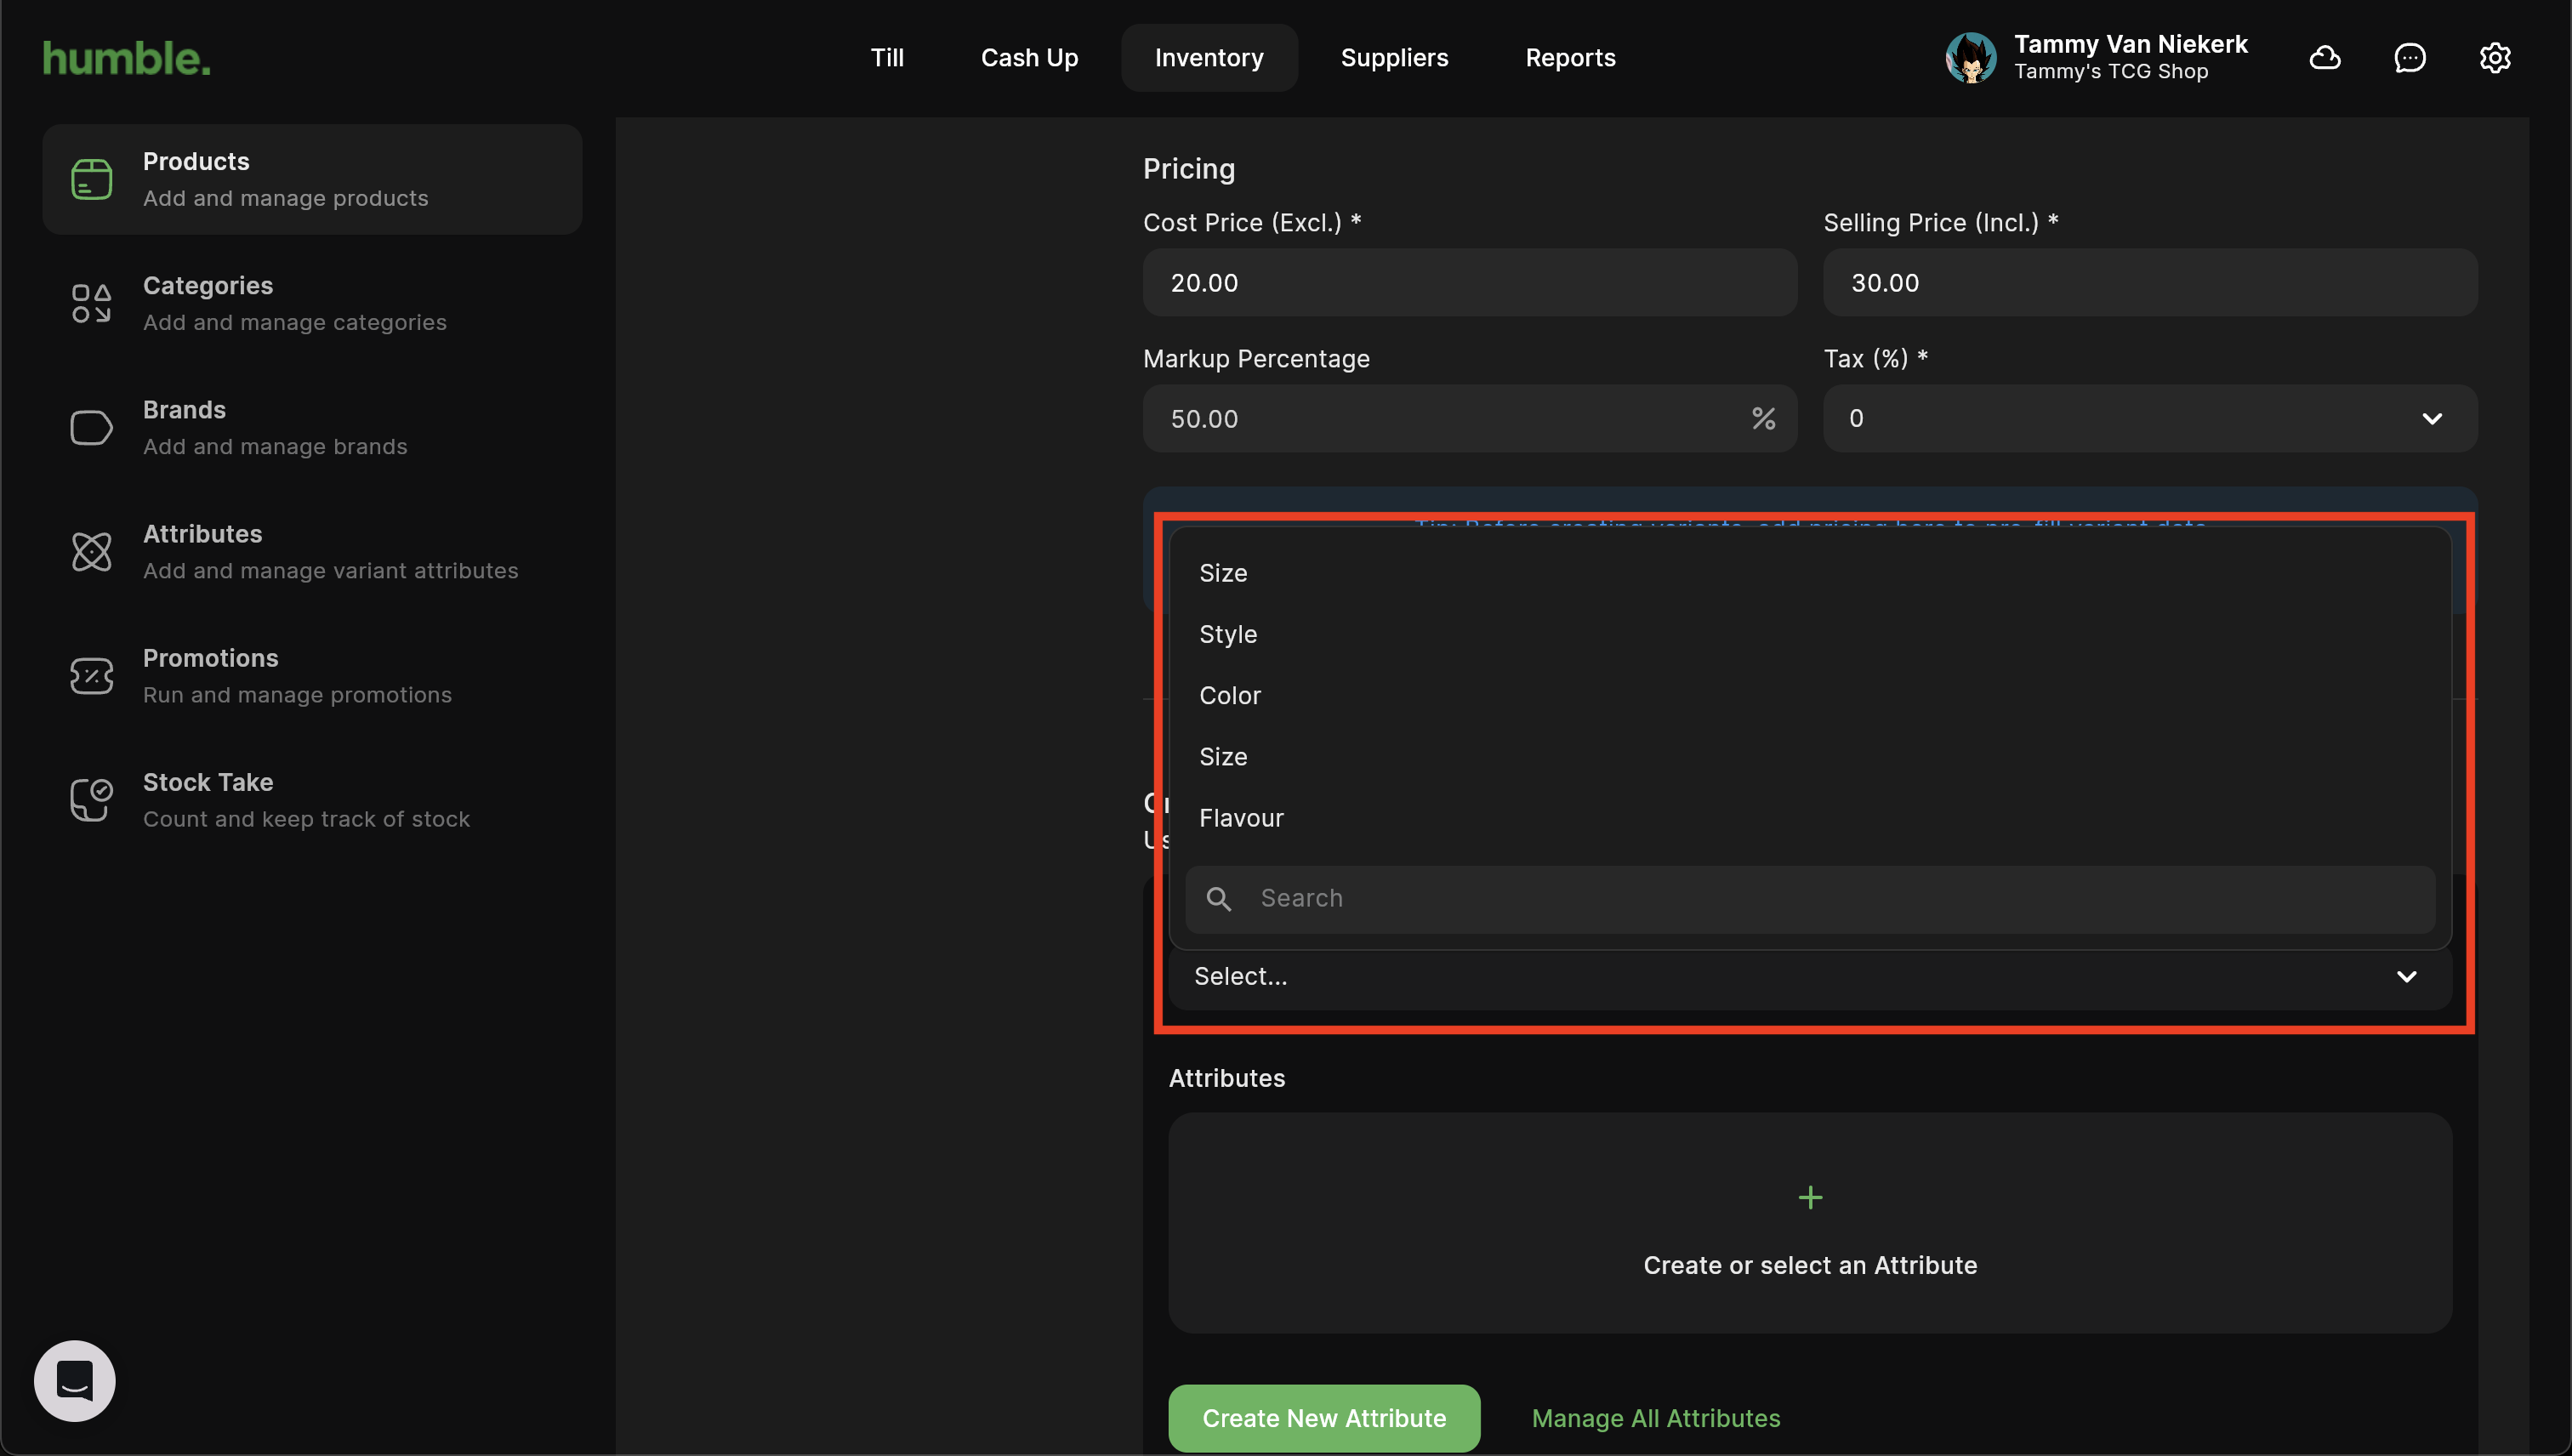This screenshot has width=2572, height=1456.
Task: Click the Brands tag icon
Action: 91,428
